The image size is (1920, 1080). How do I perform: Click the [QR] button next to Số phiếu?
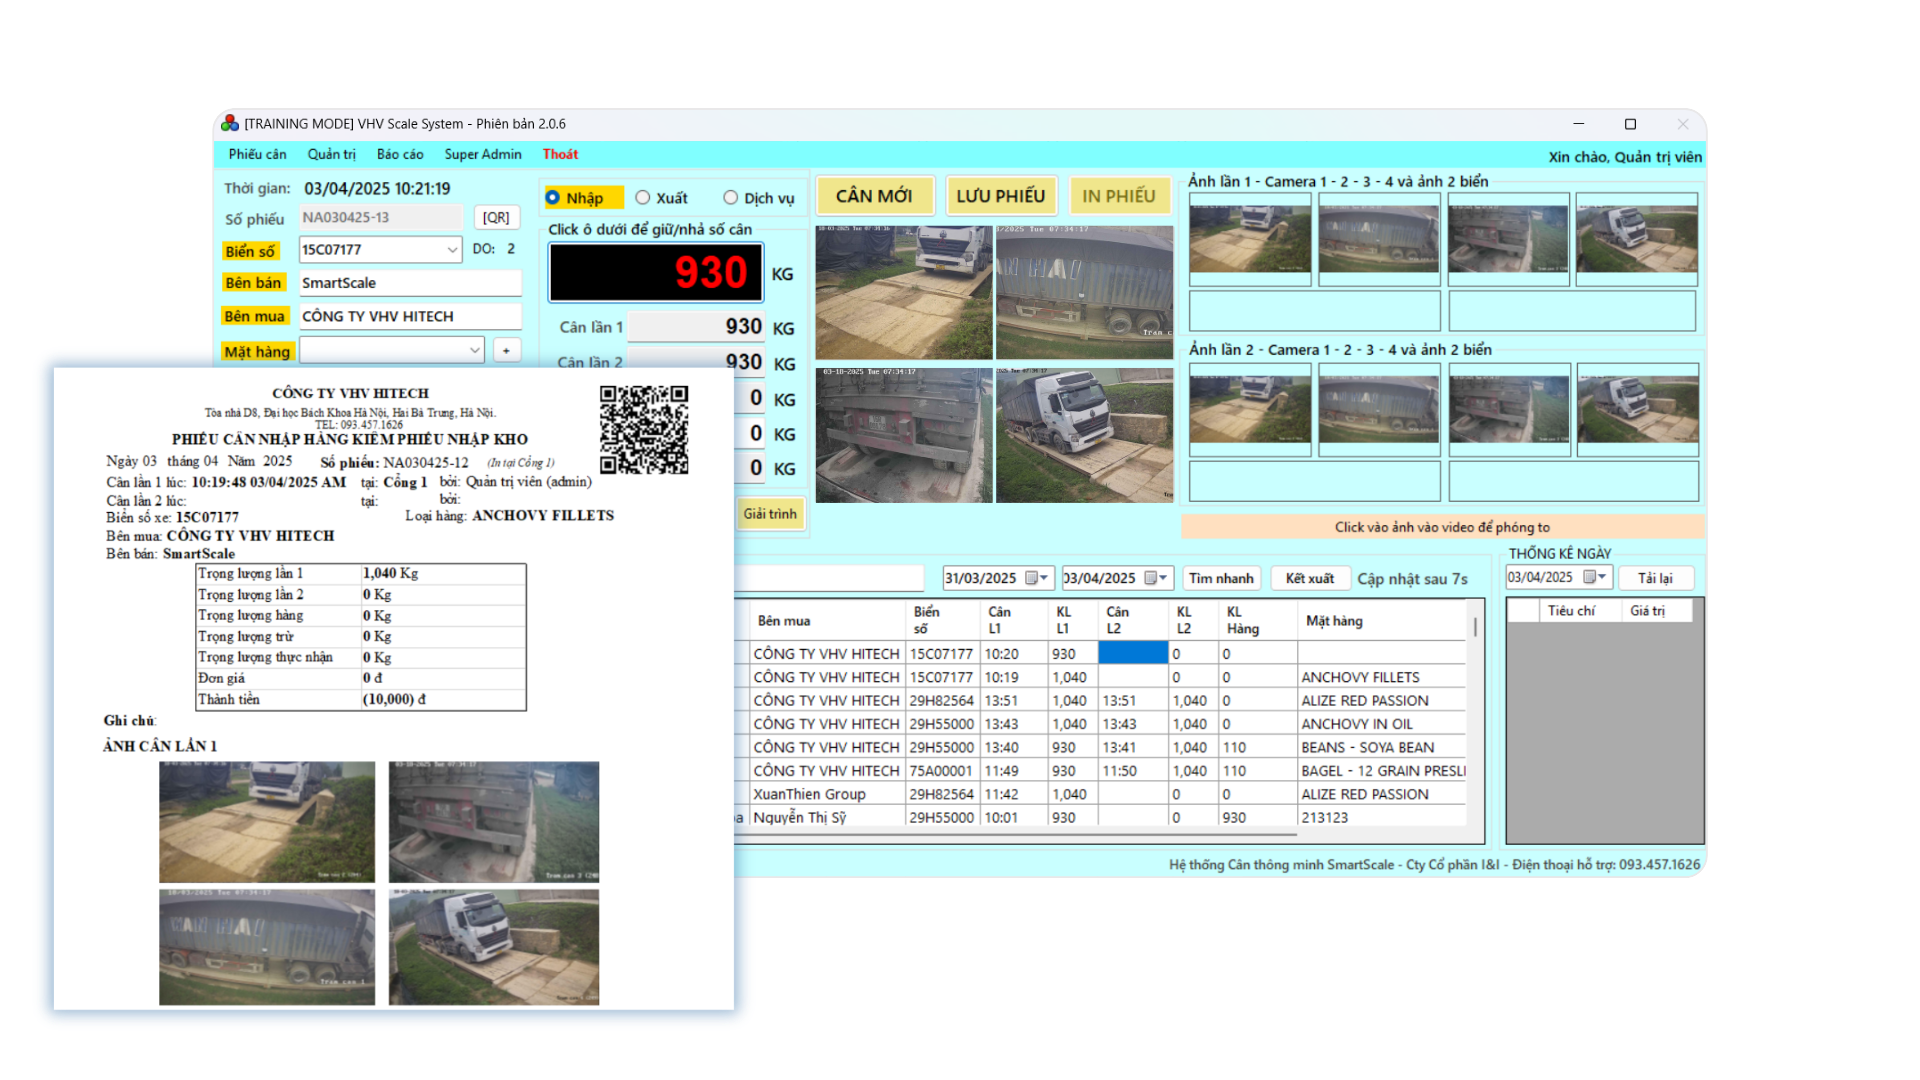point(496,217)
